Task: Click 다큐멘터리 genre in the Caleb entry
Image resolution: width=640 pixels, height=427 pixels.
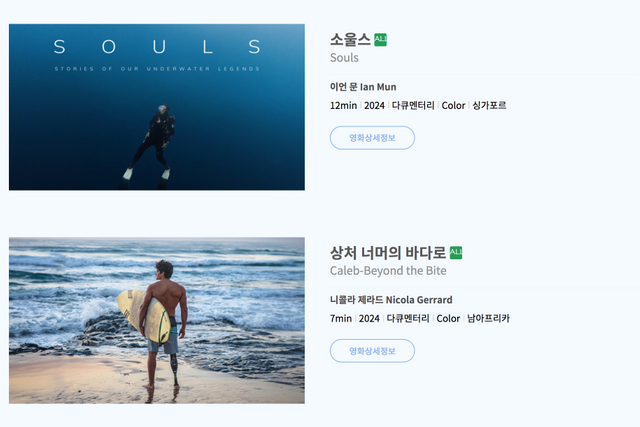Action: click(x=408, y=318)
